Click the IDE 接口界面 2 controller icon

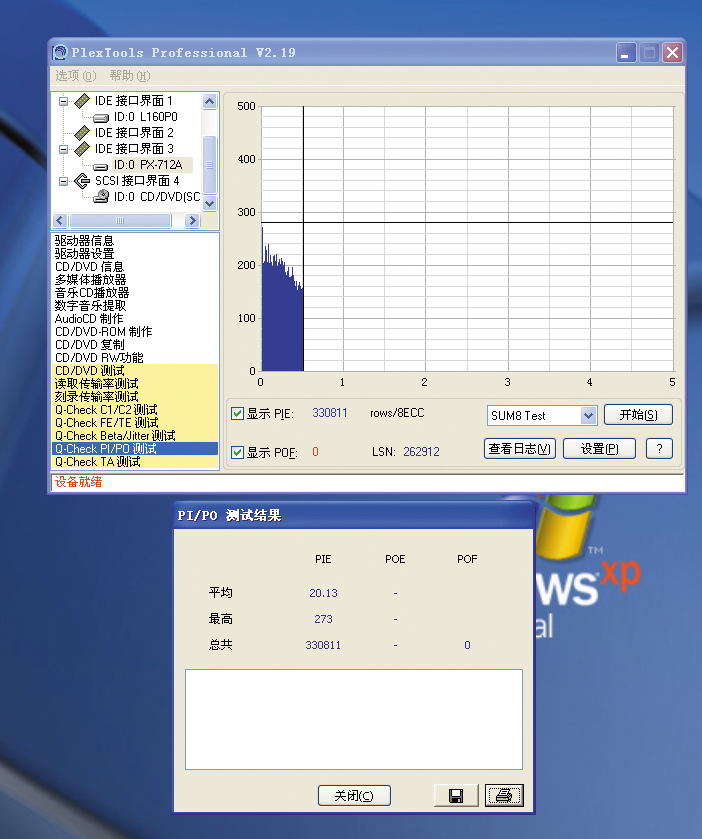pos(82,133)
